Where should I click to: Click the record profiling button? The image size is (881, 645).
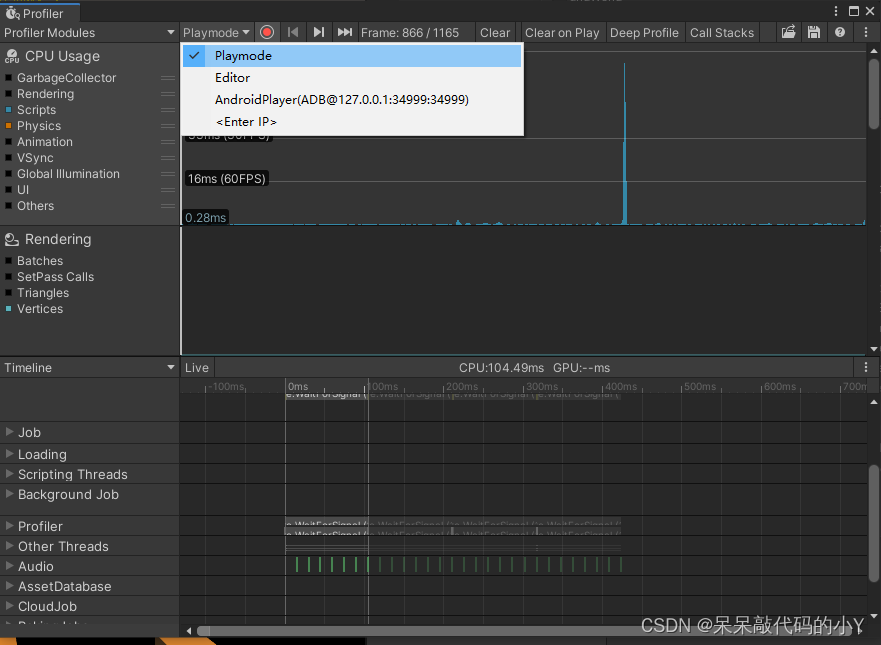point(267,33)
